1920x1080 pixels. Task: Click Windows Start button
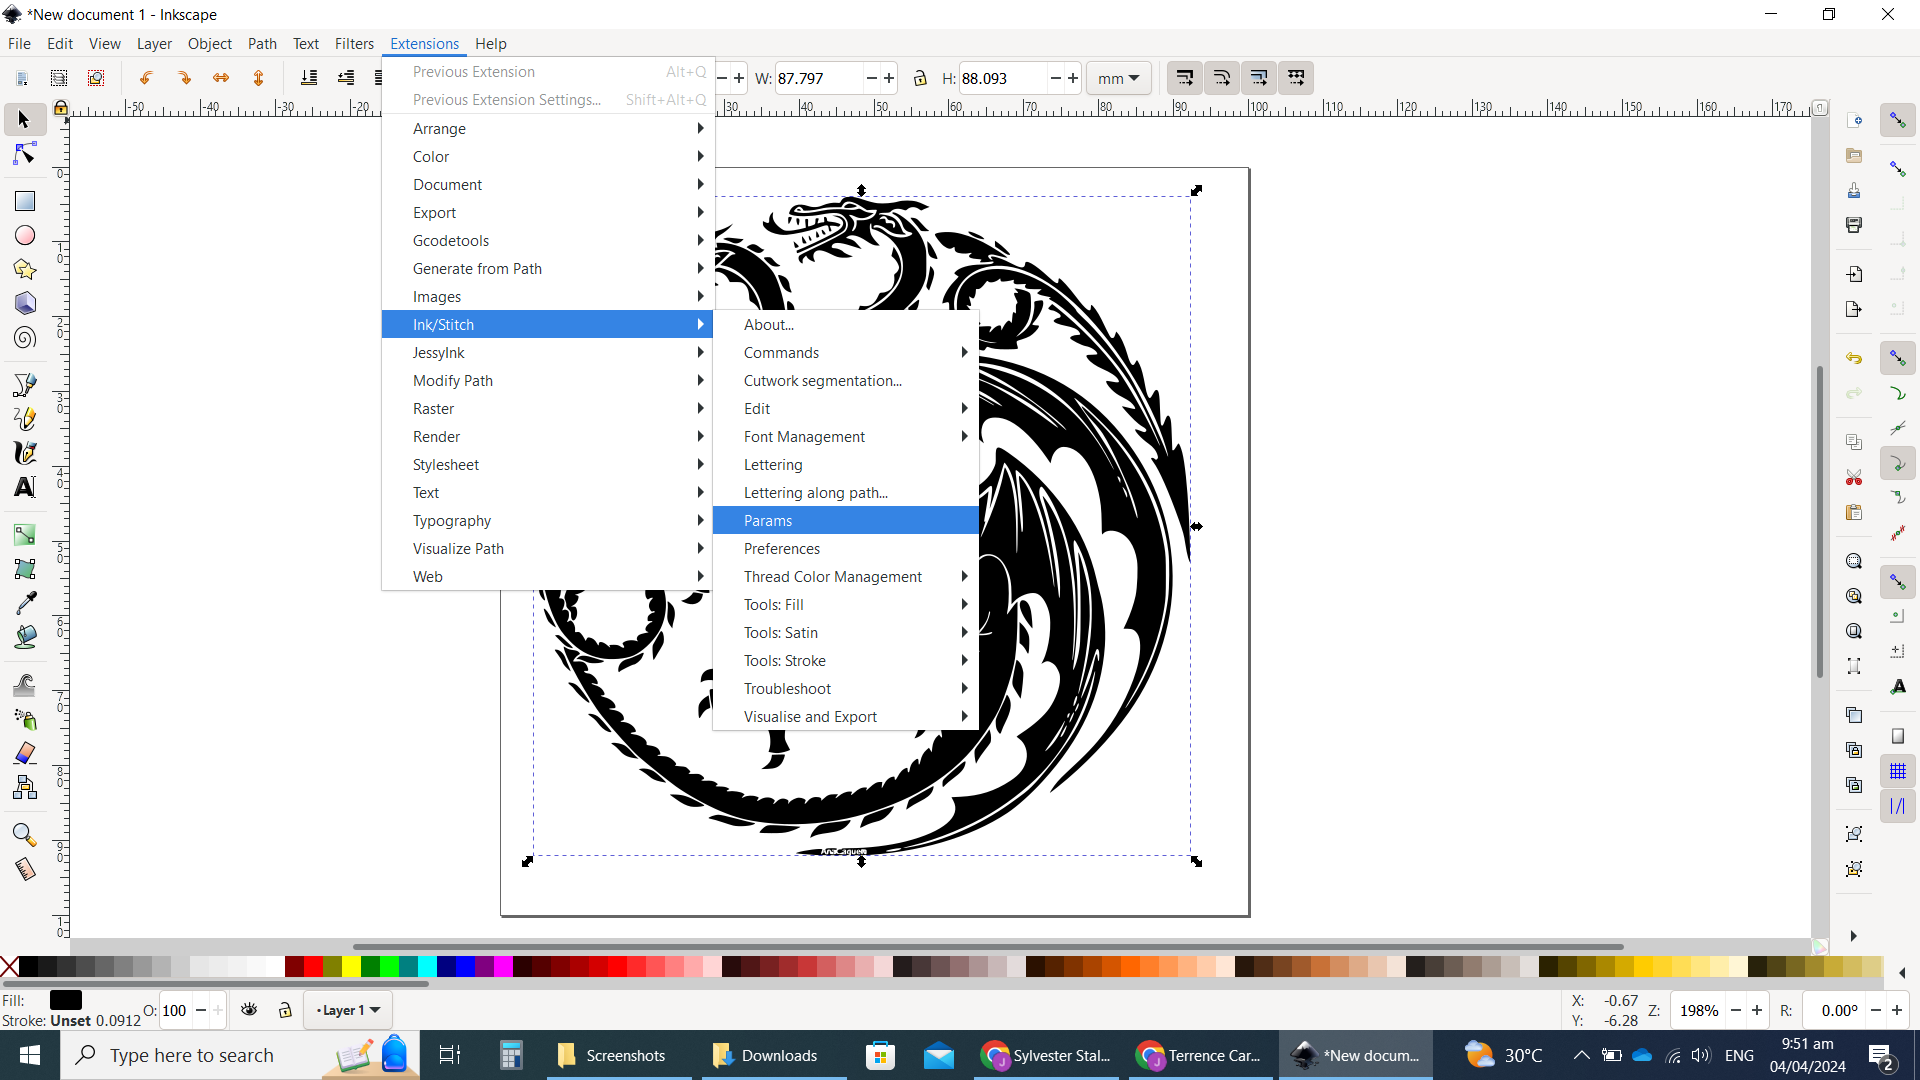tap(30, 1055)
